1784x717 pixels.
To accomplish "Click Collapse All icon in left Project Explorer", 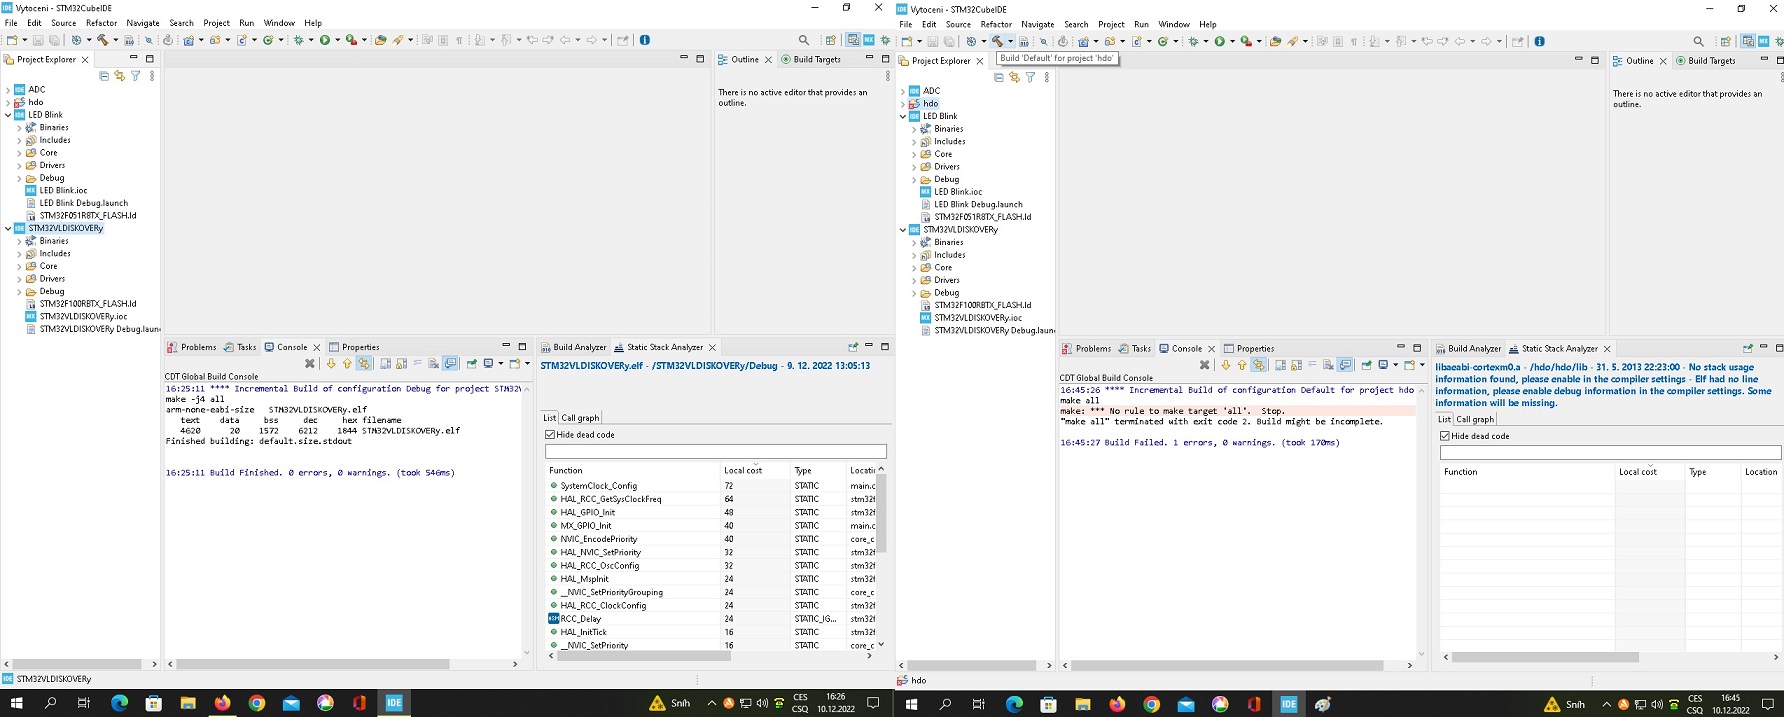I will (x=104, y=76).
